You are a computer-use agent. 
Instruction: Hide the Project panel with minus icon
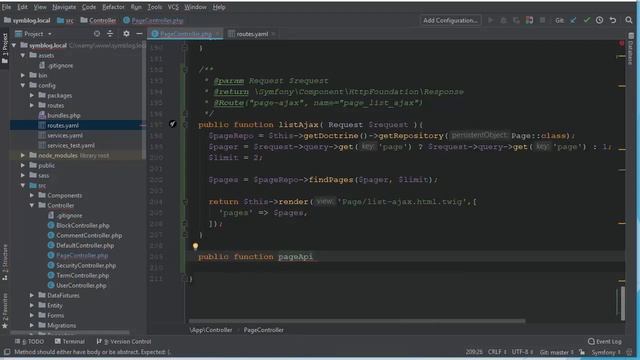pos(139,34)
